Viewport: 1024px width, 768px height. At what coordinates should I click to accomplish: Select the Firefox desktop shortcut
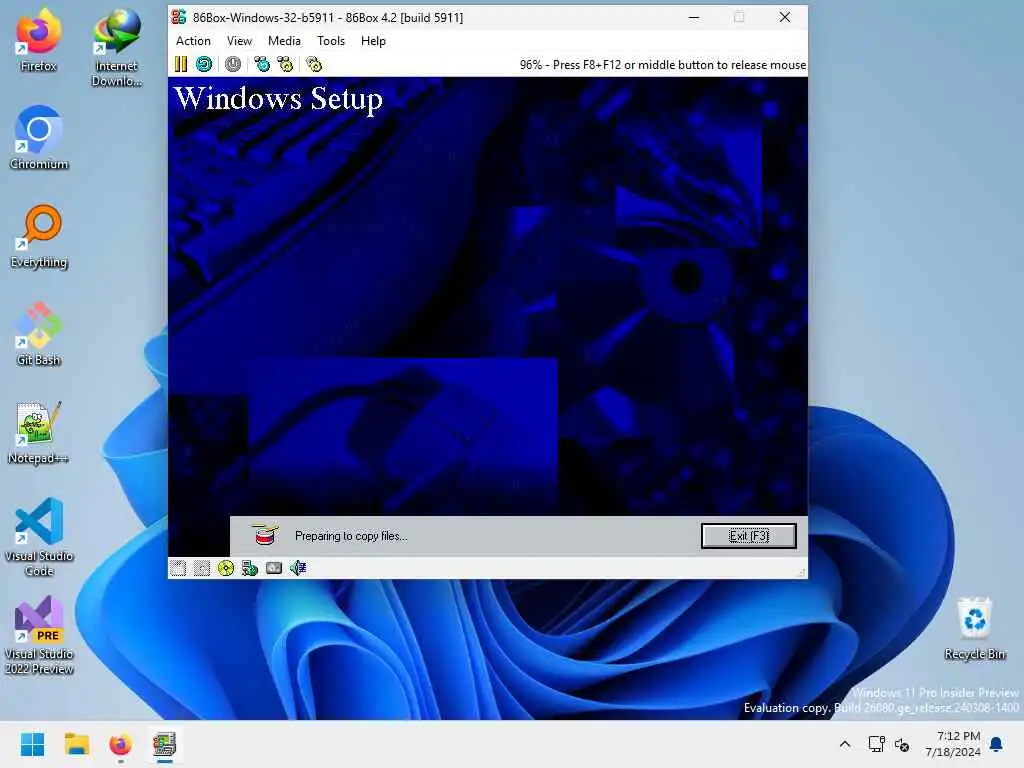pyautogui.click(x=39, y=40)
